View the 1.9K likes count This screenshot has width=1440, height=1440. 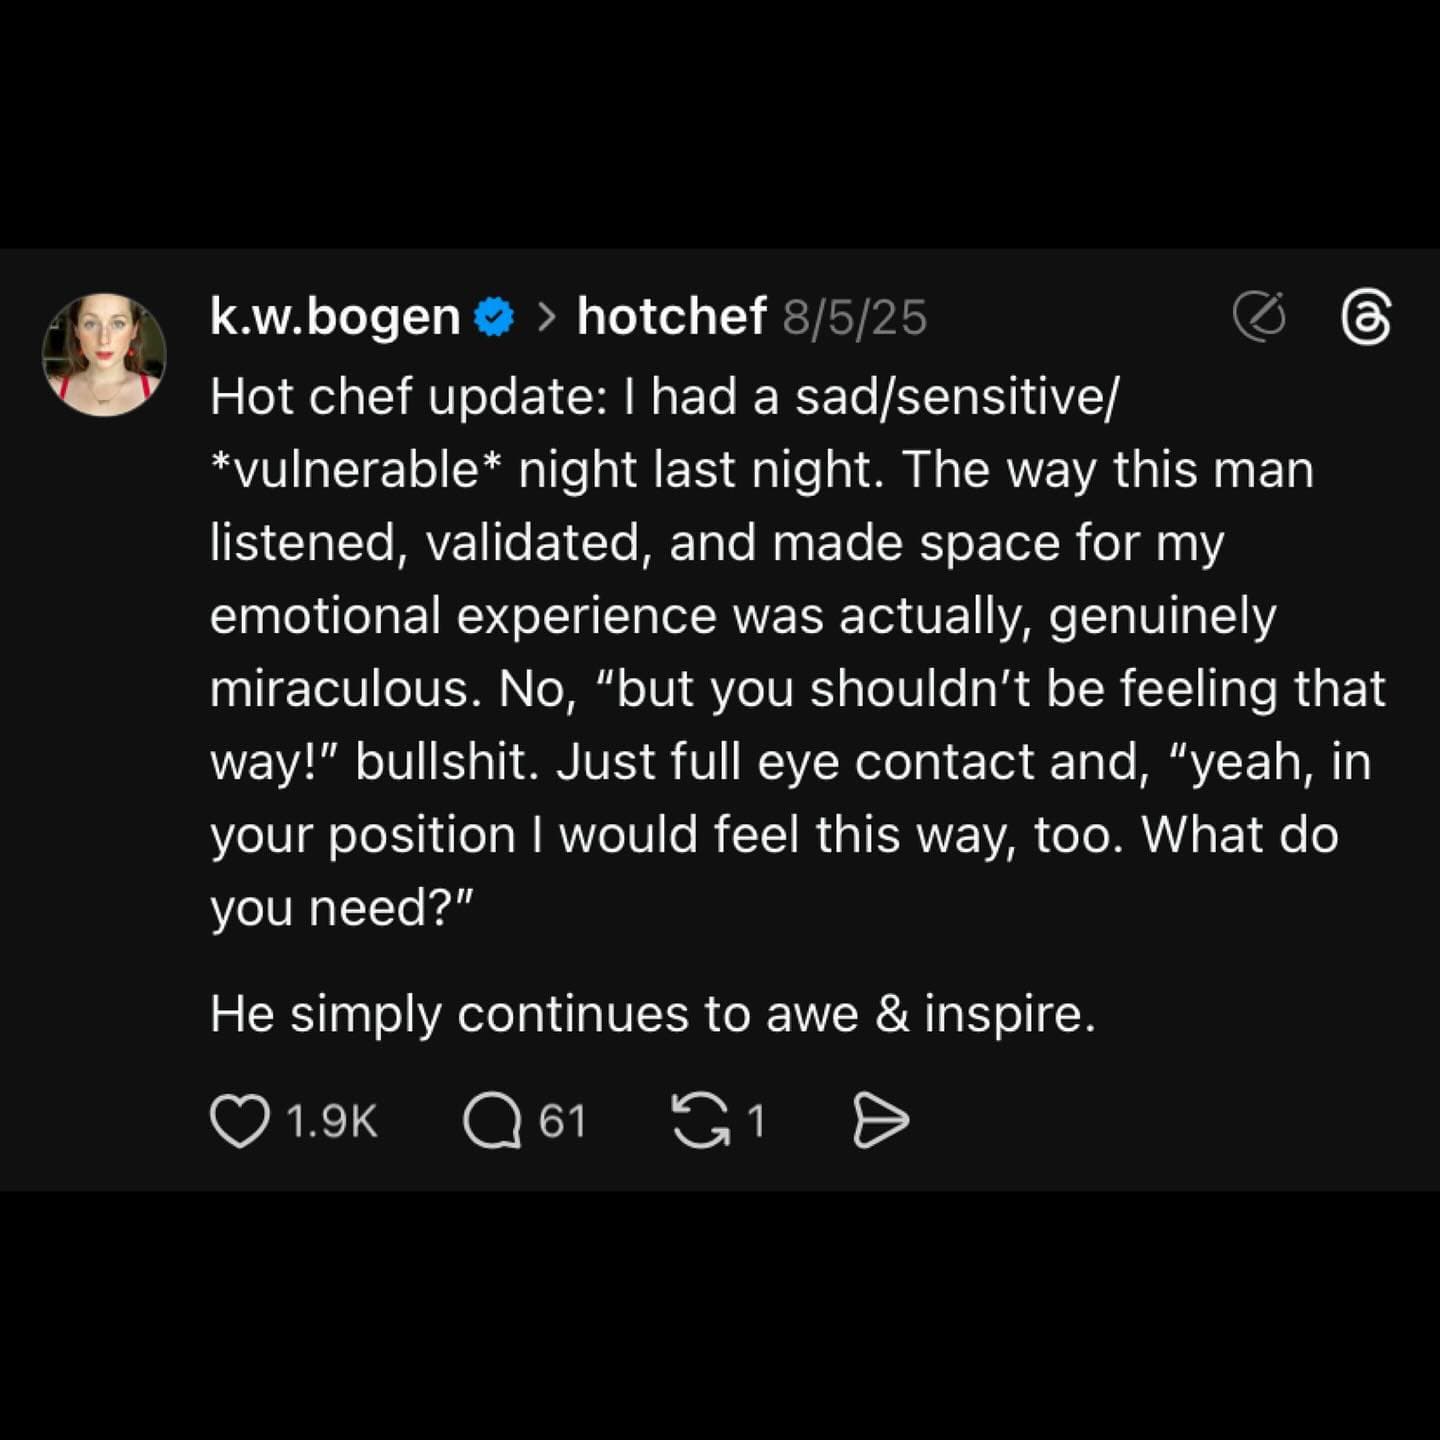(x=331, y=1121)
